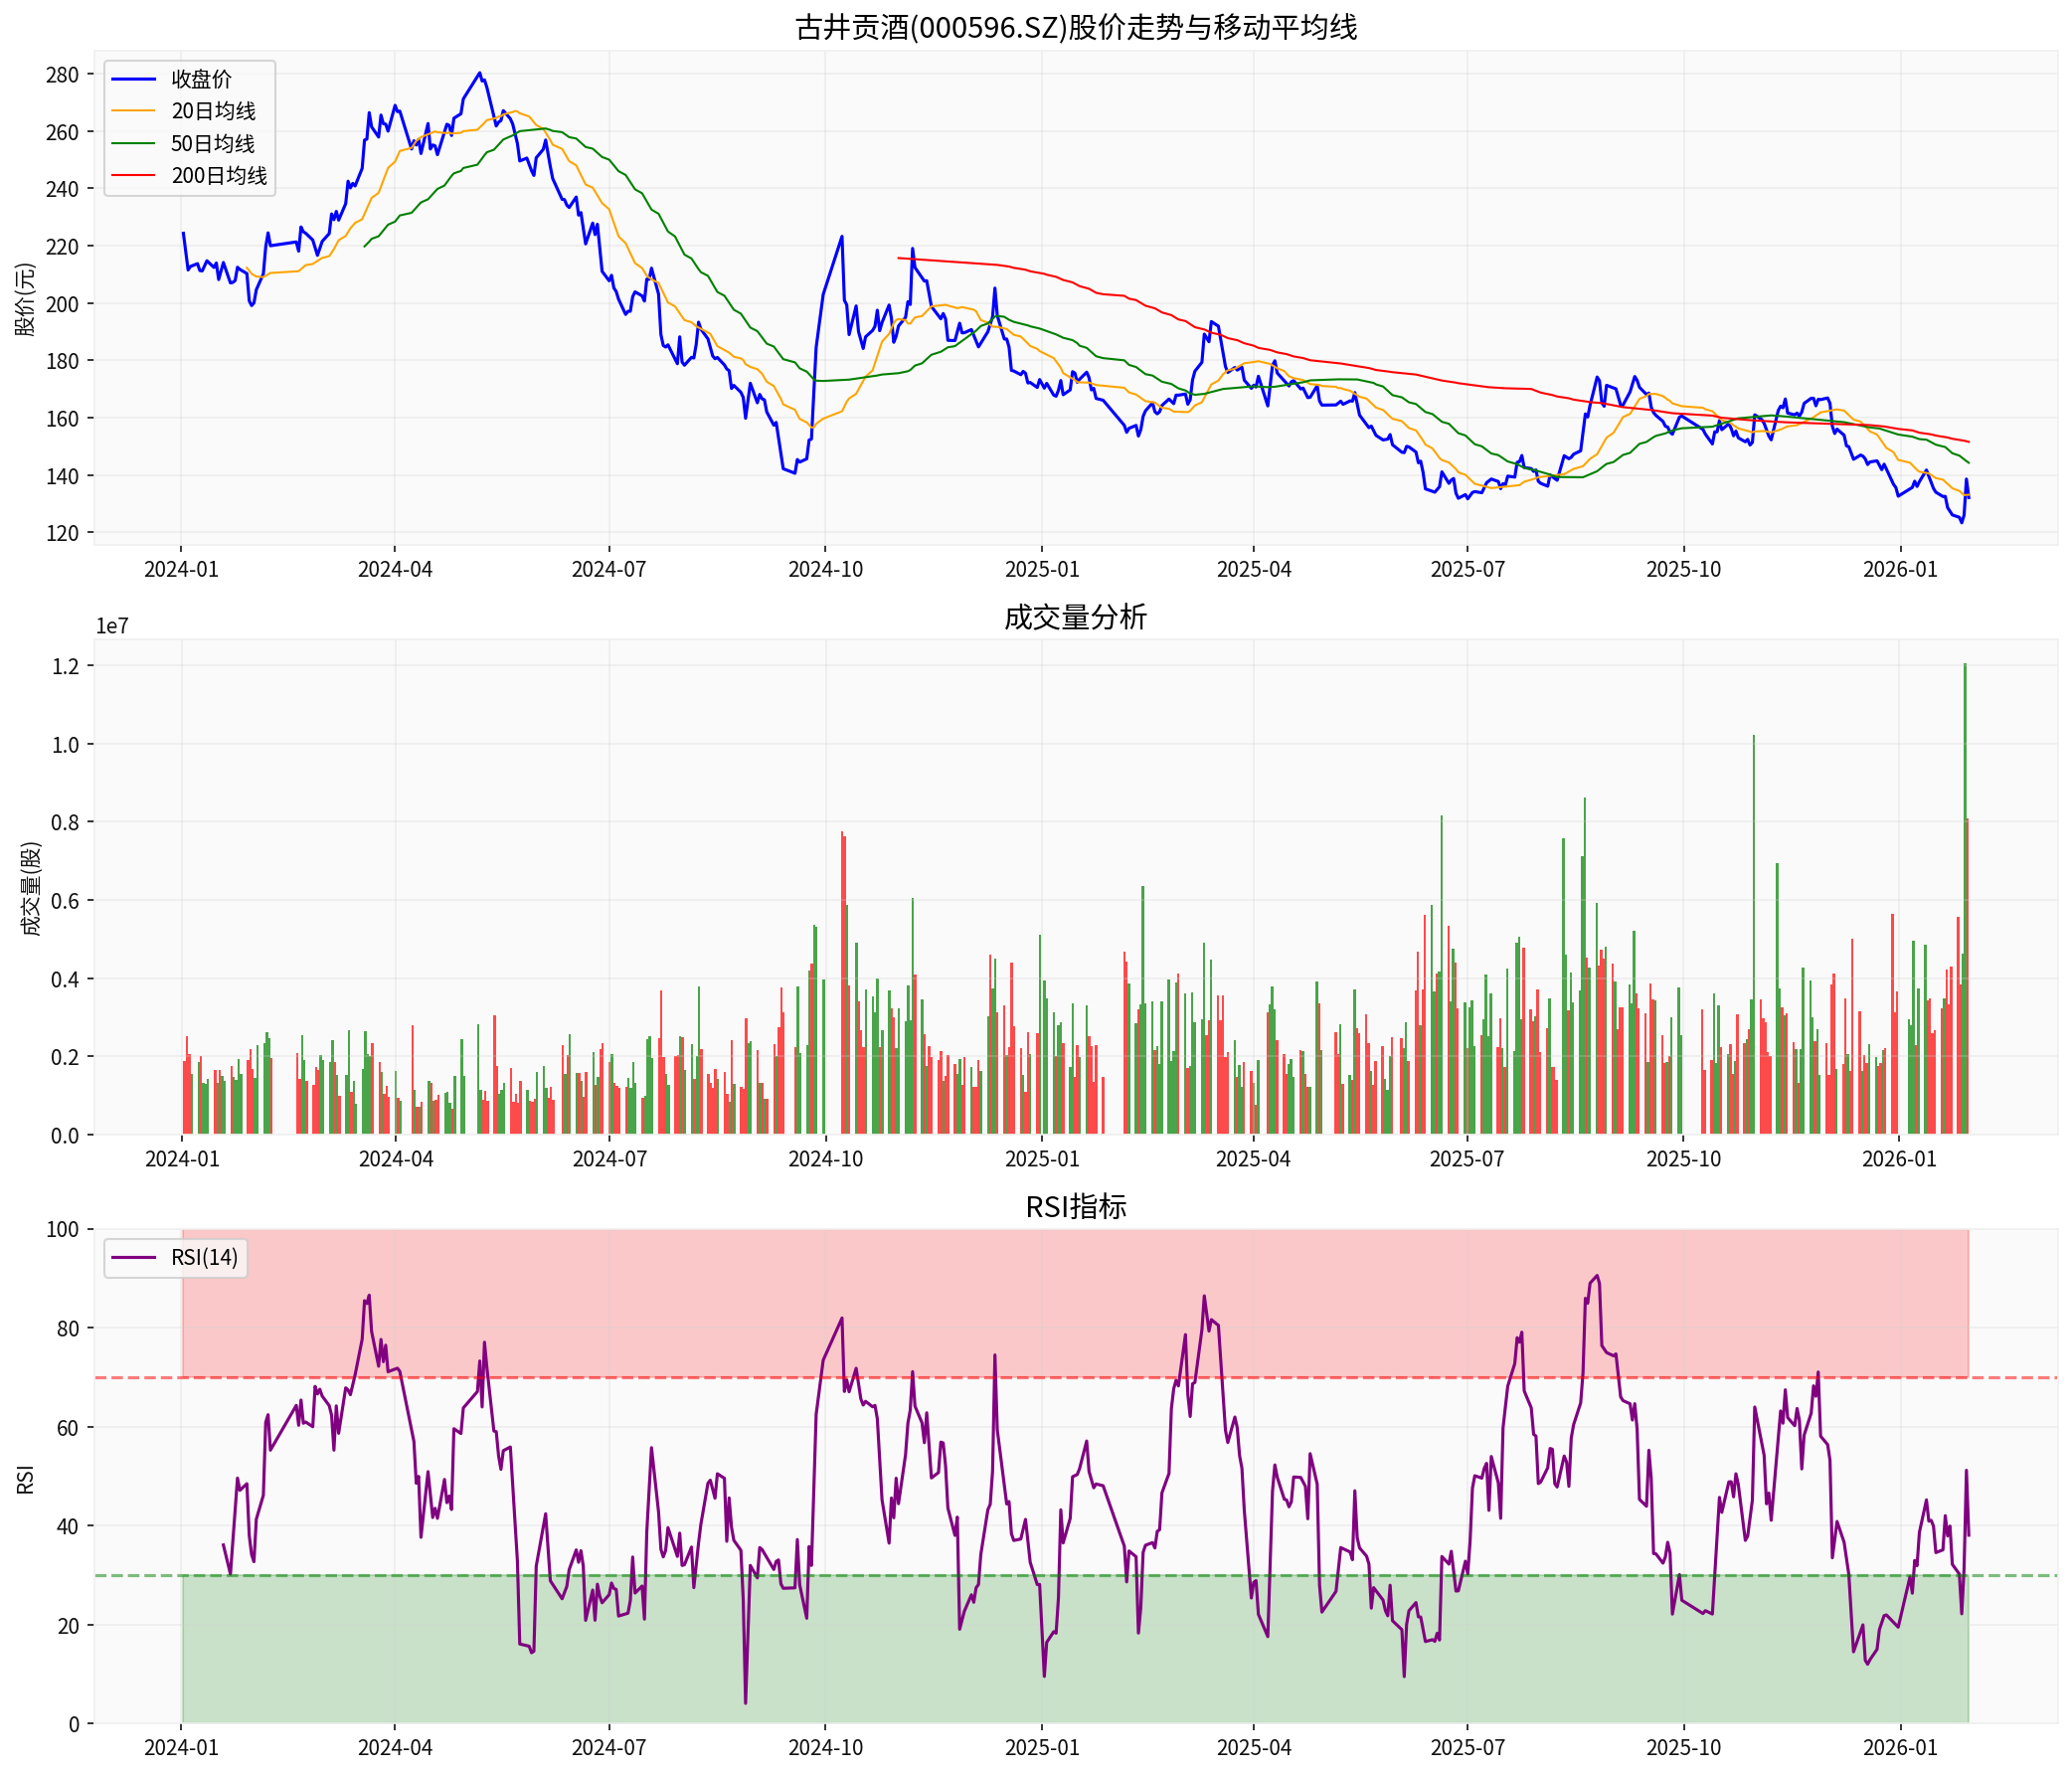
Task: Click the 股价(元) y-axis label
Action: [x=26, y=299]
